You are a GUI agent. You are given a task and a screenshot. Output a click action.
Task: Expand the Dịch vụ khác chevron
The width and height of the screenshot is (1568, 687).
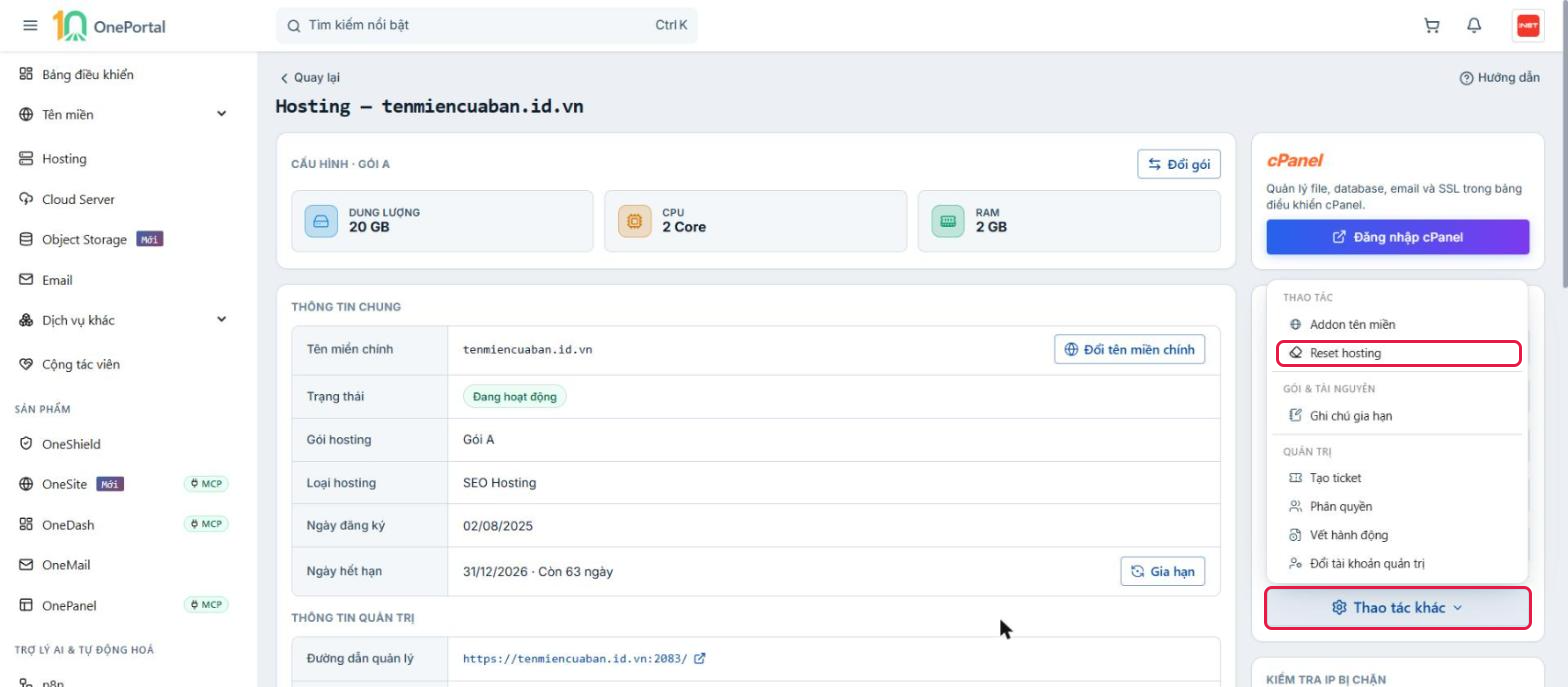click(x=221, y=320)
